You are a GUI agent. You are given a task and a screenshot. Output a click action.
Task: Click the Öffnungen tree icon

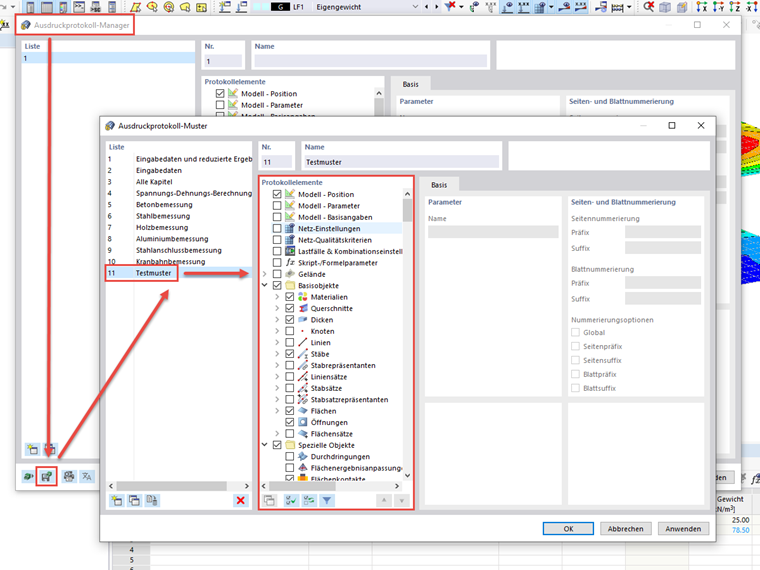[303, 422]
